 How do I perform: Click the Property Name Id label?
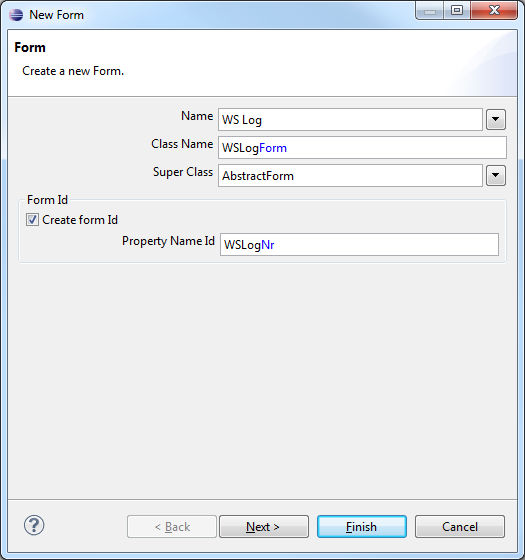[x=168, y=241]
